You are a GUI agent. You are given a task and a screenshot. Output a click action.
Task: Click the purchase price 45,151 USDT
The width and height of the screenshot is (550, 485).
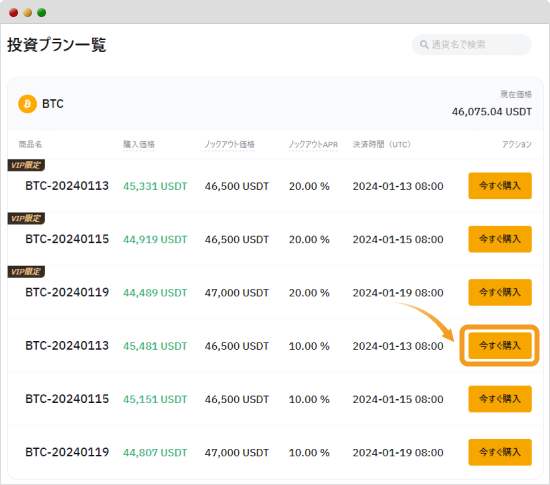click(x=155, y=399)
